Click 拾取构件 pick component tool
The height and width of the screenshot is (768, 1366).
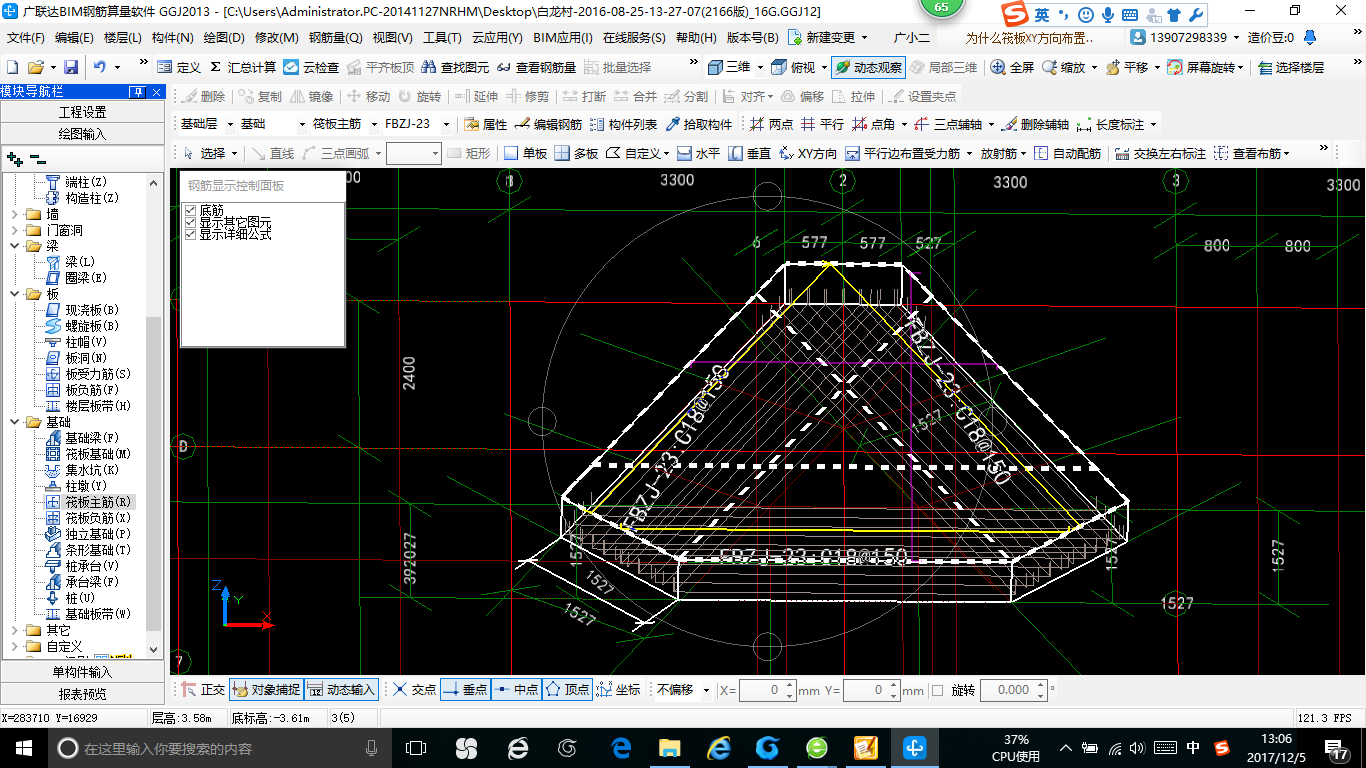tap(698, 125)
